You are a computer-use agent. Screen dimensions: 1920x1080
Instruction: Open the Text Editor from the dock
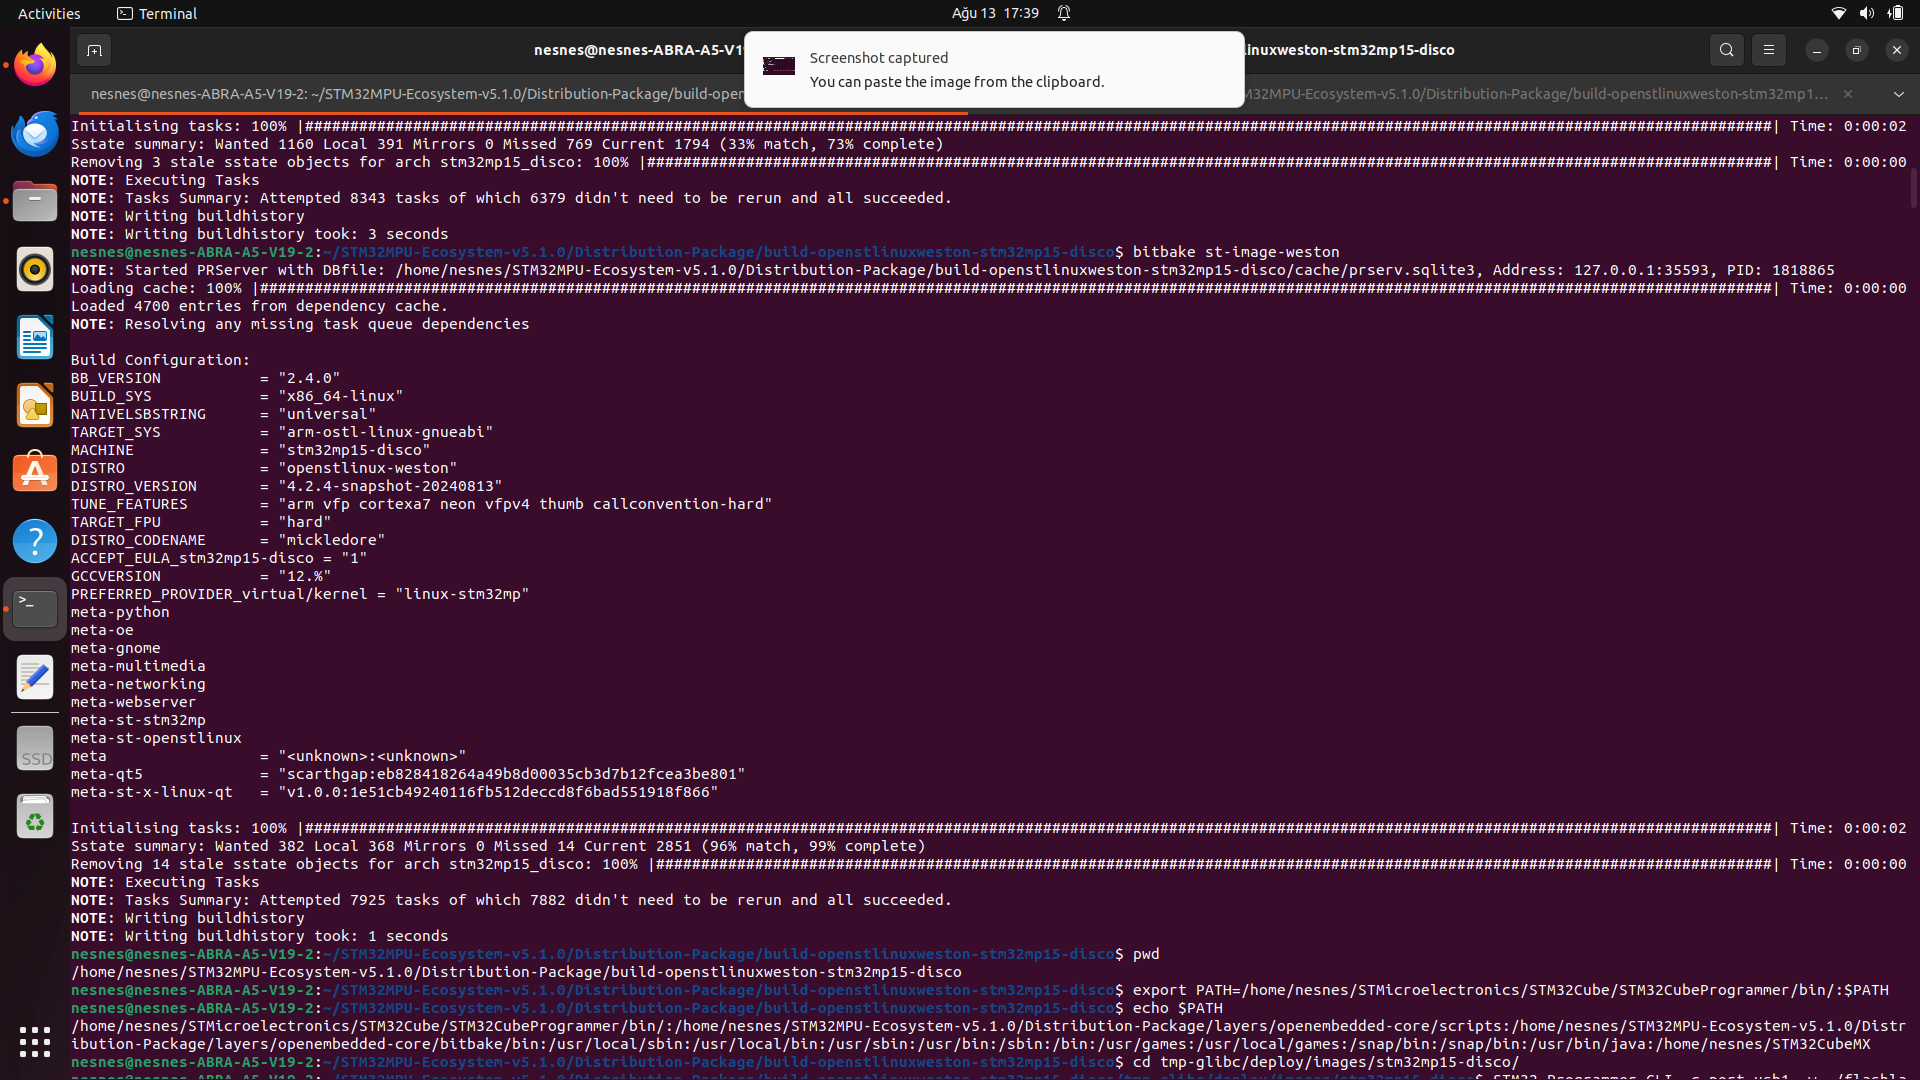click(x=35, y=676)
